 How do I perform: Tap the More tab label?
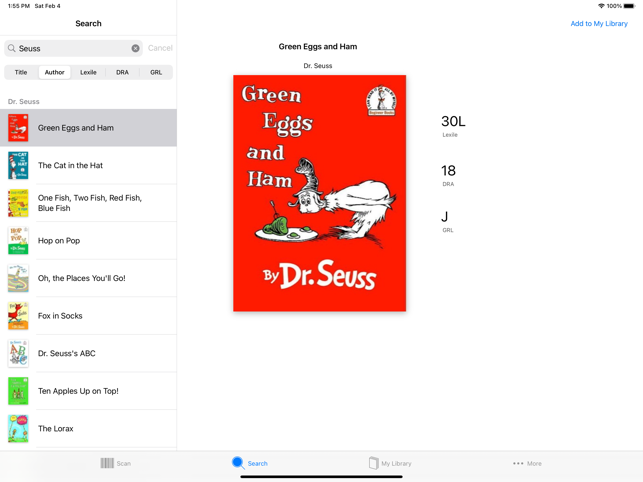point(534,464)
